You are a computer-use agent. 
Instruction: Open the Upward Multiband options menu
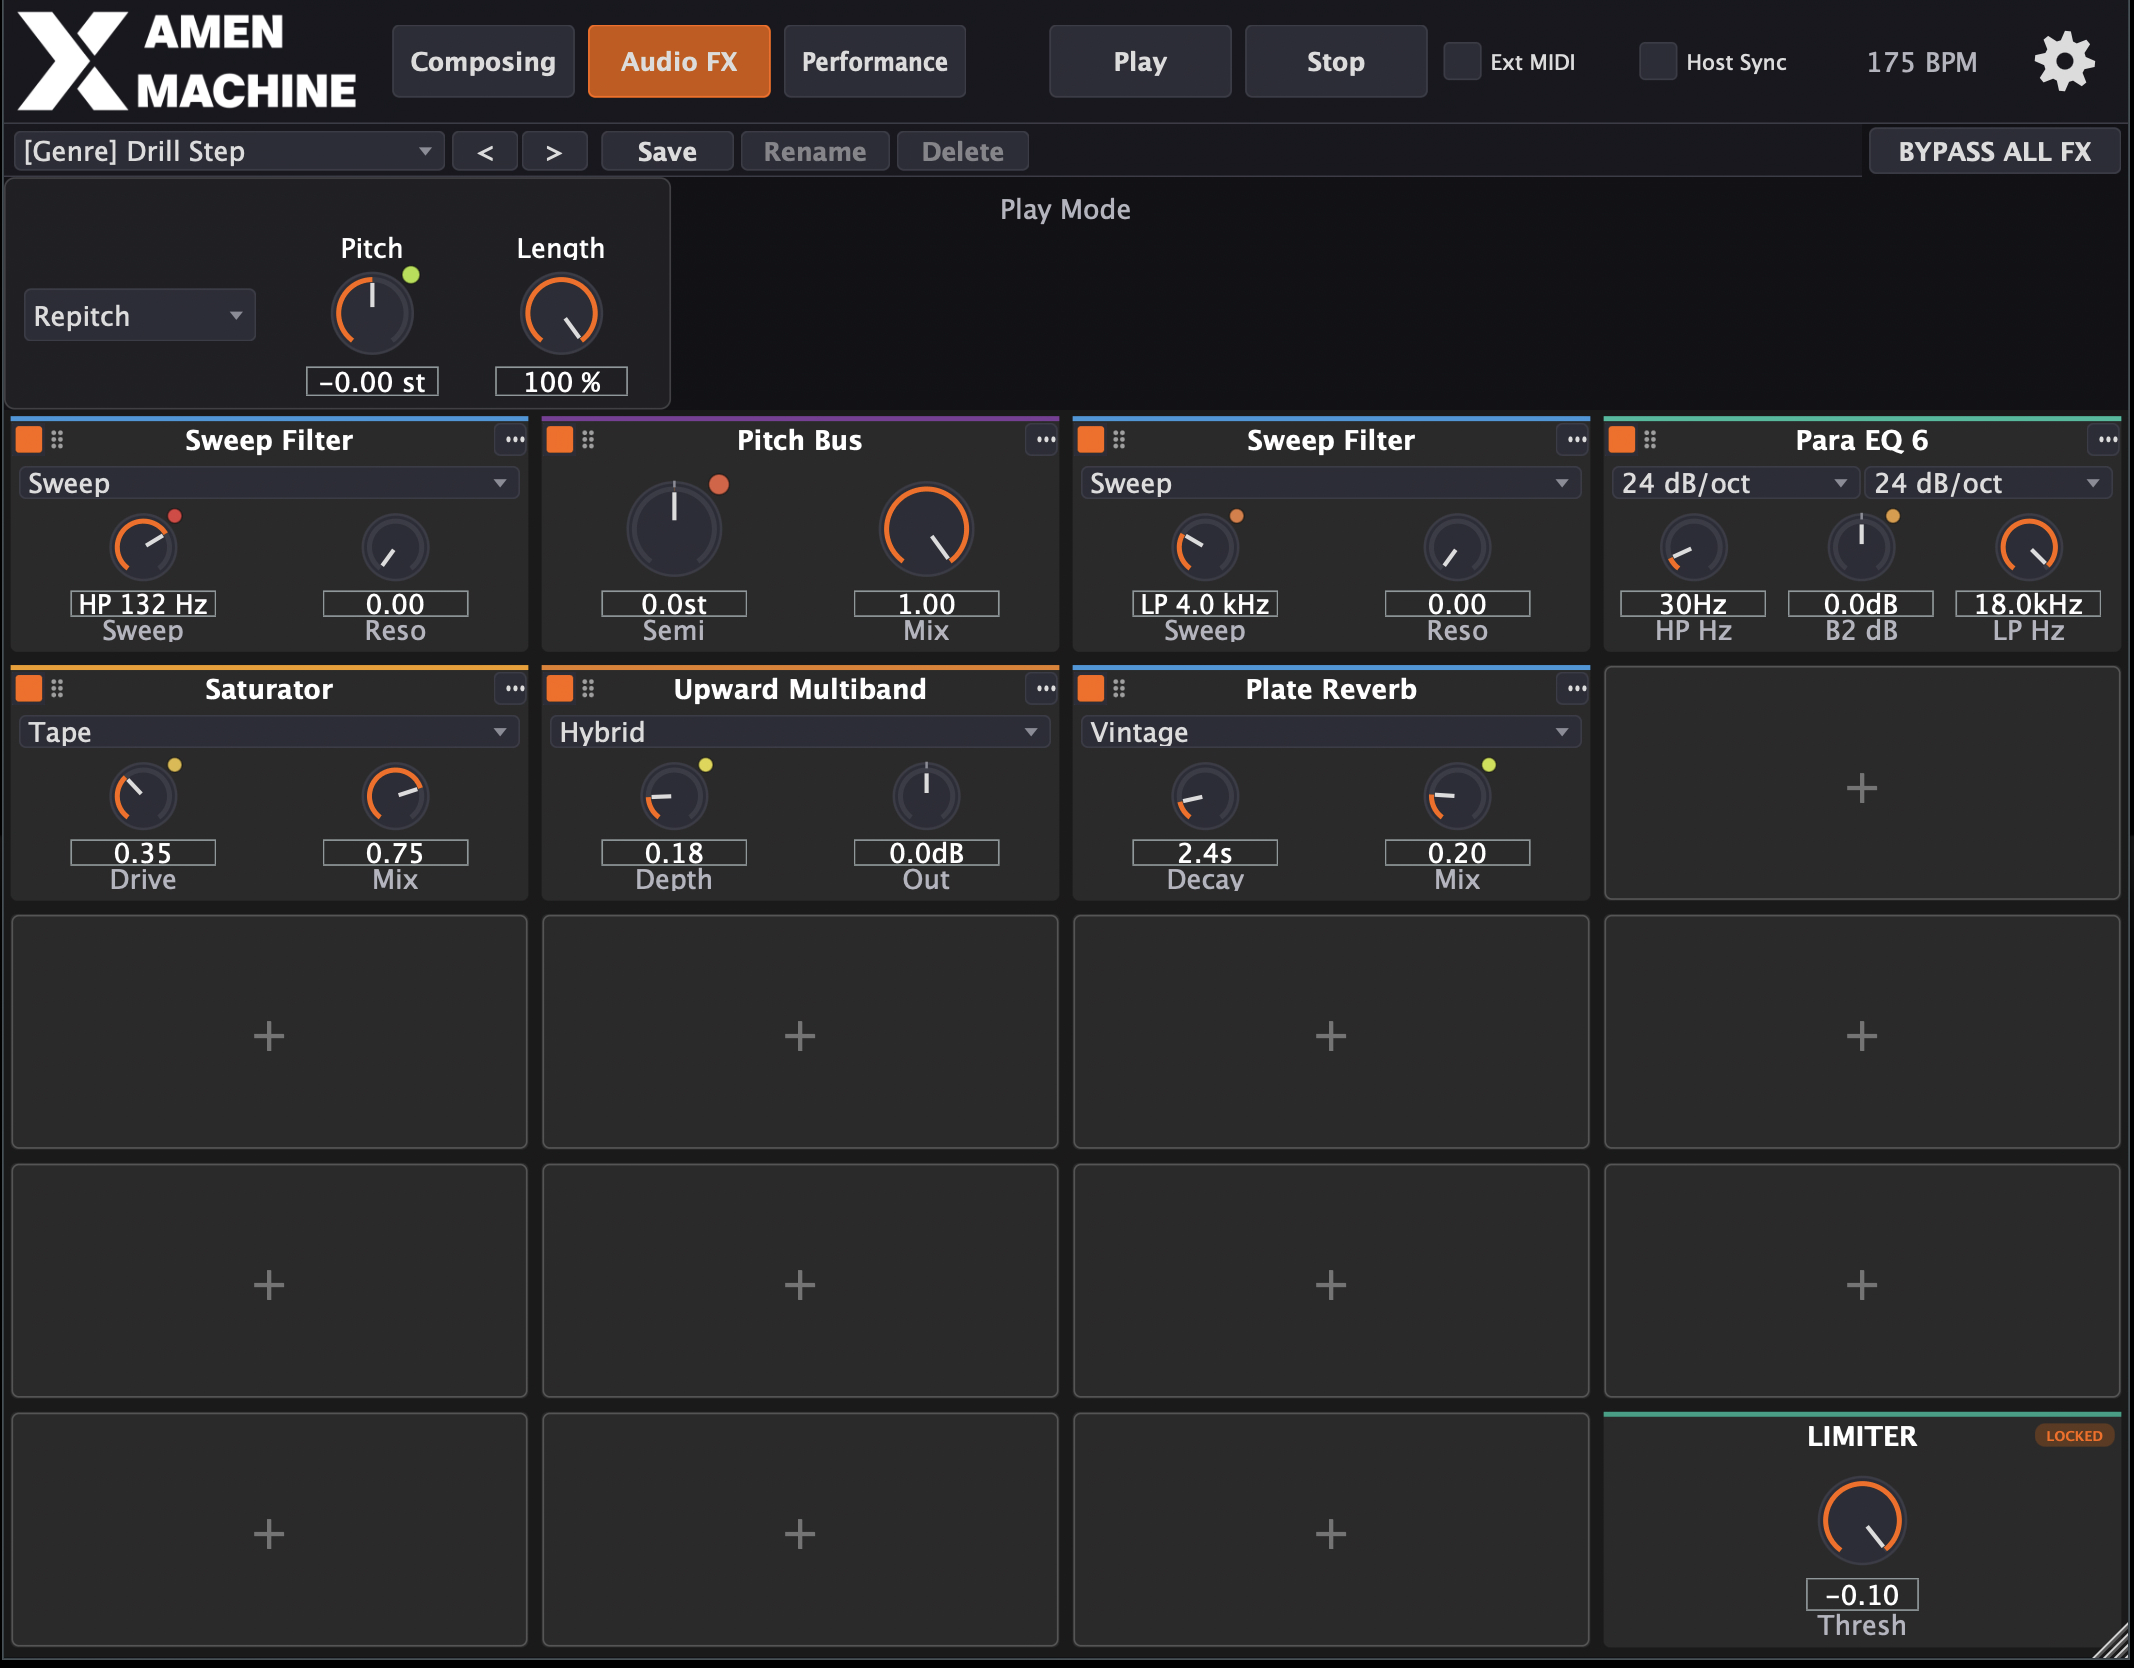(x=1045, y=688)
